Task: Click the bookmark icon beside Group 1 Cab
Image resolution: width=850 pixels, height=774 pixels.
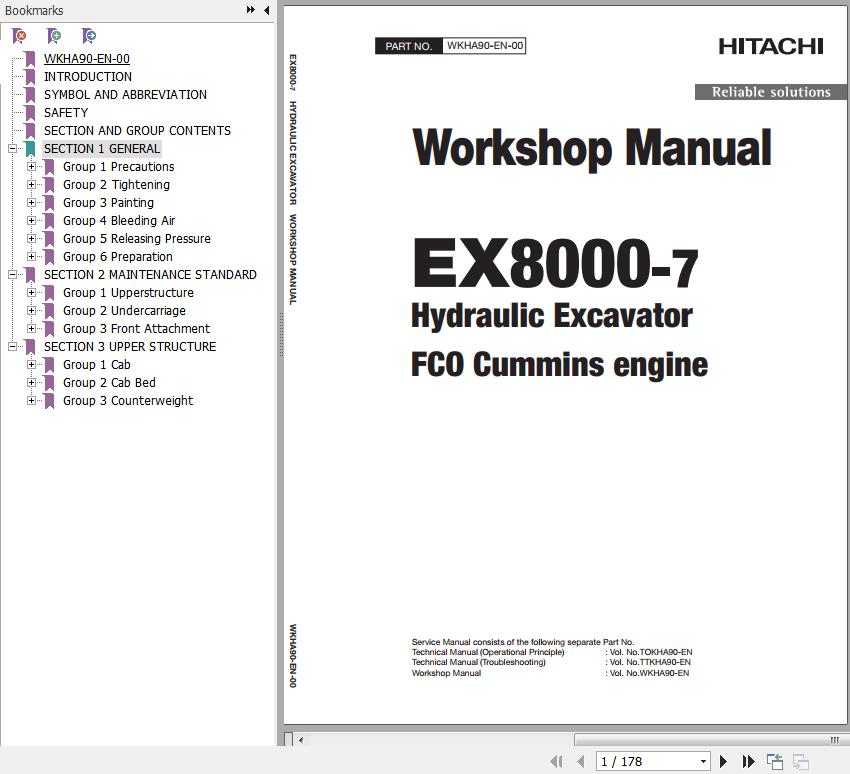Action: [49, 365]
